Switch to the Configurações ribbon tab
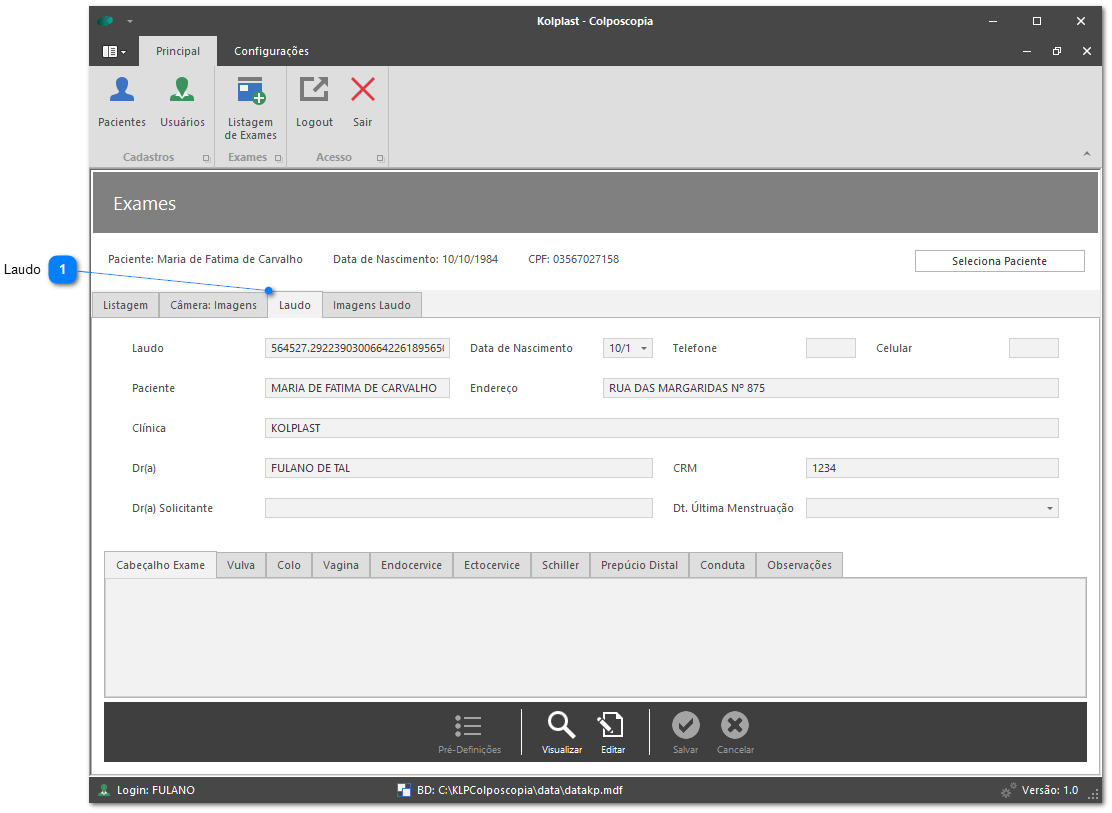1112x813 pixels. point(272,51)
